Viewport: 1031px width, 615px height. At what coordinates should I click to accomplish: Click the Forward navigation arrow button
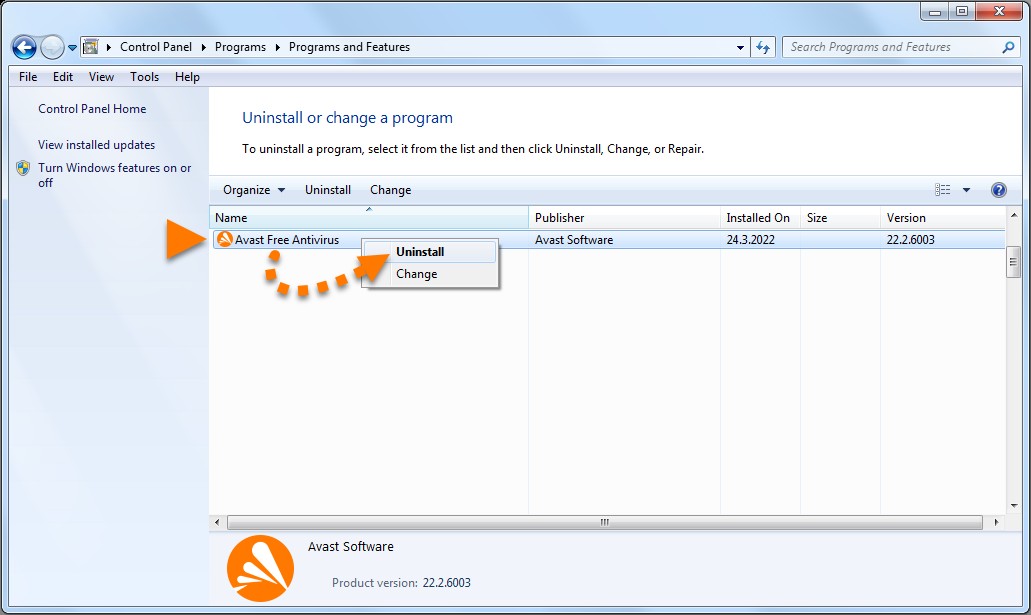[52, 47]
